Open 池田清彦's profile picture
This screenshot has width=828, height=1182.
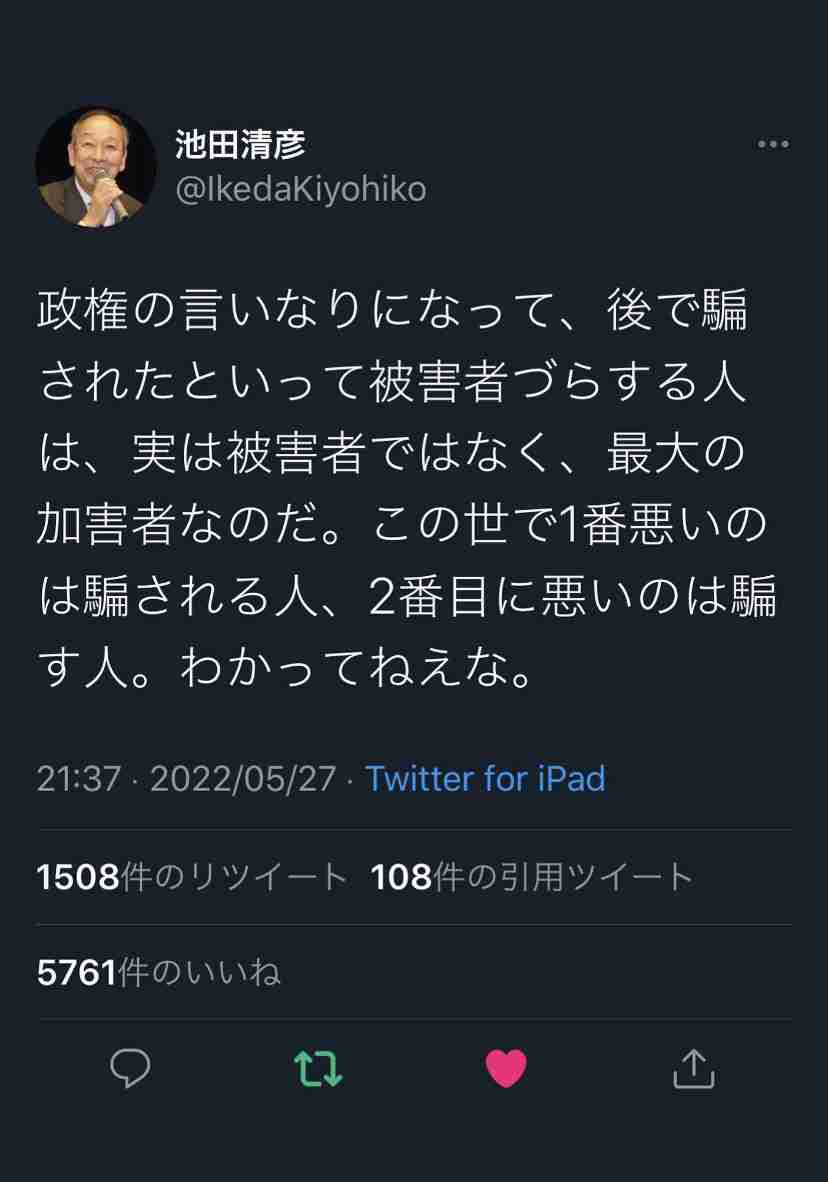96,167
